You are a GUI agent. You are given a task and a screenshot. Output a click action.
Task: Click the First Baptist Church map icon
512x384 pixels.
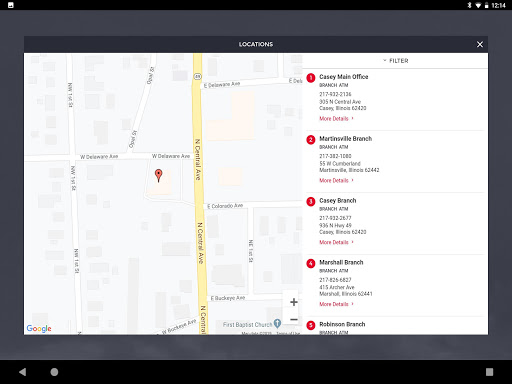click(x=277, y=323)
